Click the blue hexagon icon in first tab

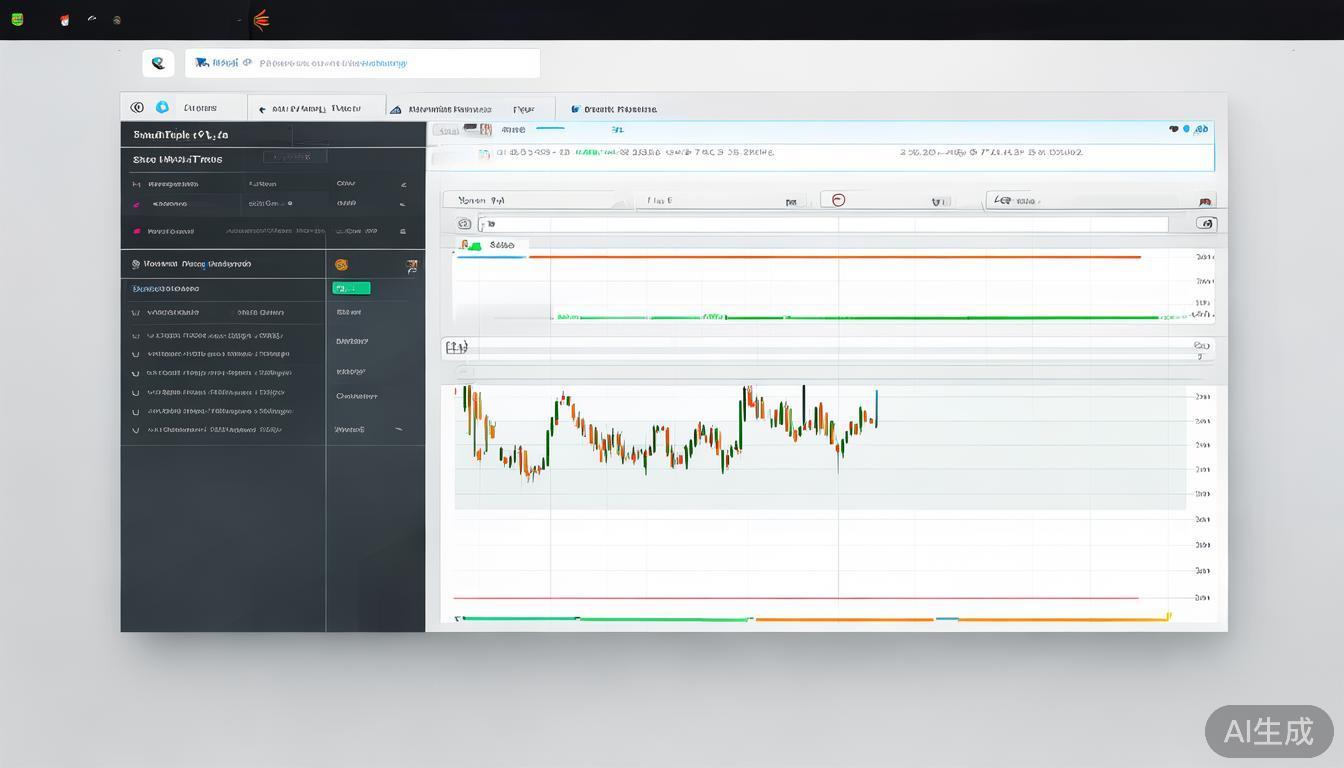pos(162,108)
